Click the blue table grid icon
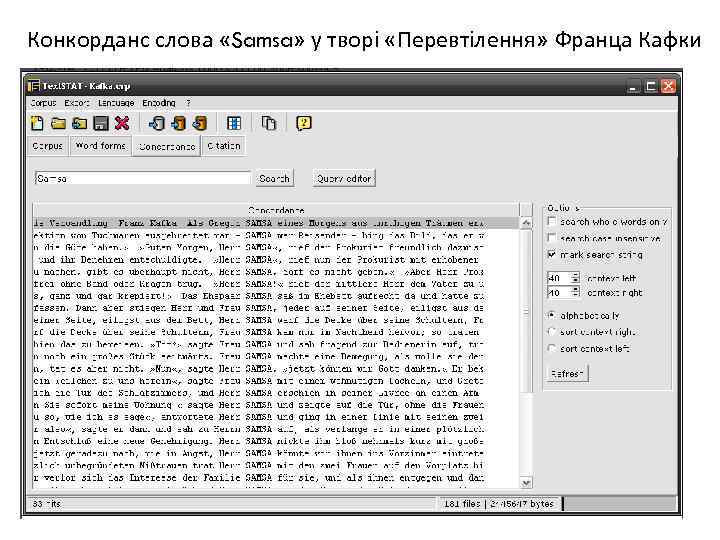The width and height of the screenshot is (720, 540). coord(234,123)
